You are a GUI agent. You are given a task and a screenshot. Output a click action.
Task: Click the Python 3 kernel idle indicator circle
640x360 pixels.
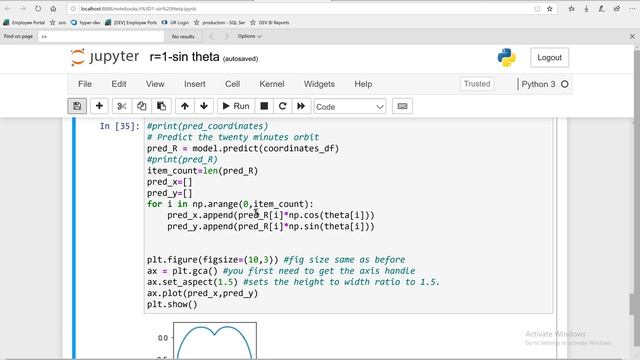click(564, 84)
